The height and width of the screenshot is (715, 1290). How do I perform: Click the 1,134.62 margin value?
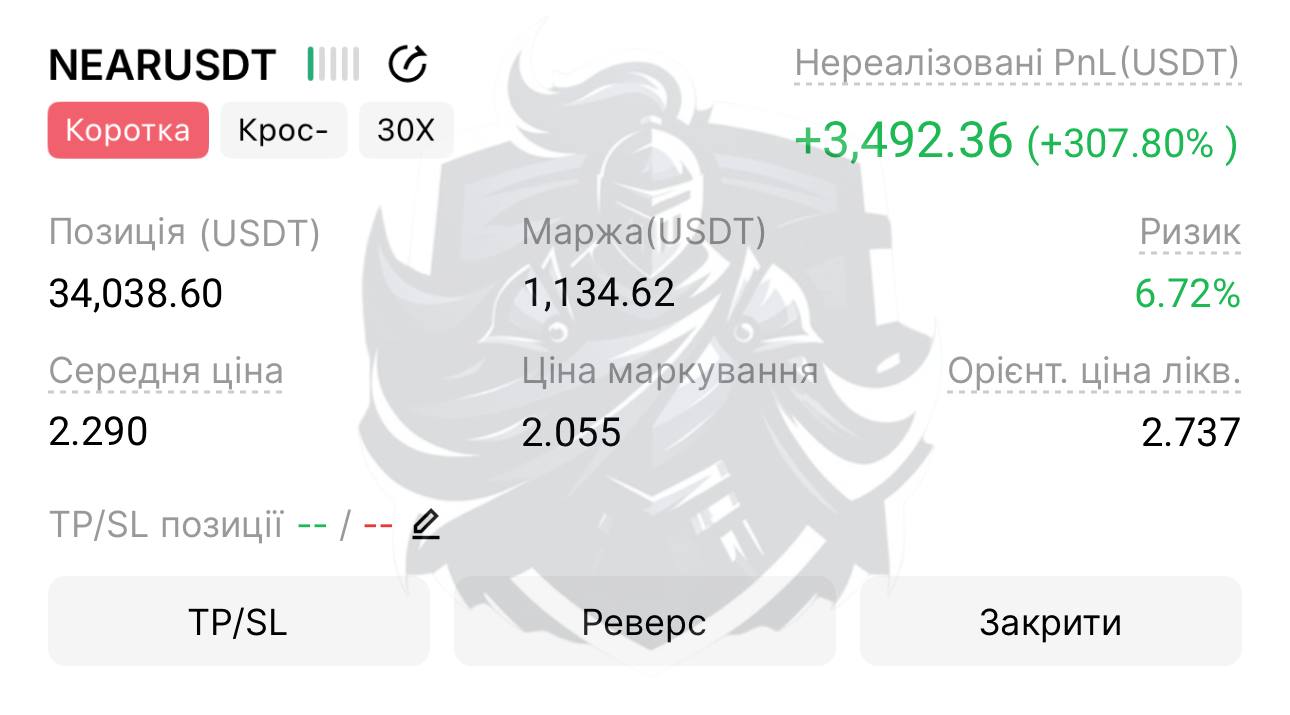click(x=599, y=294)
